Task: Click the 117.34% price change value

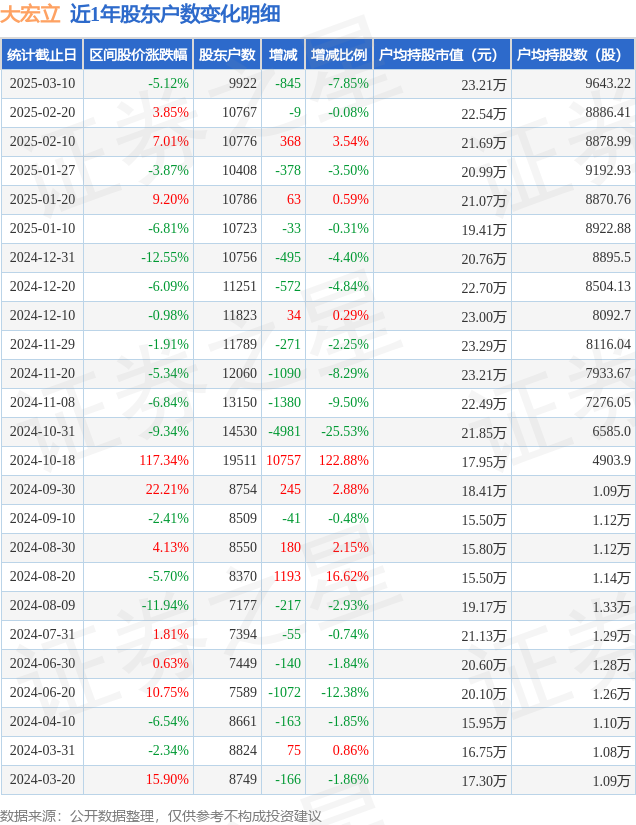Action: [x=164, y=460]
